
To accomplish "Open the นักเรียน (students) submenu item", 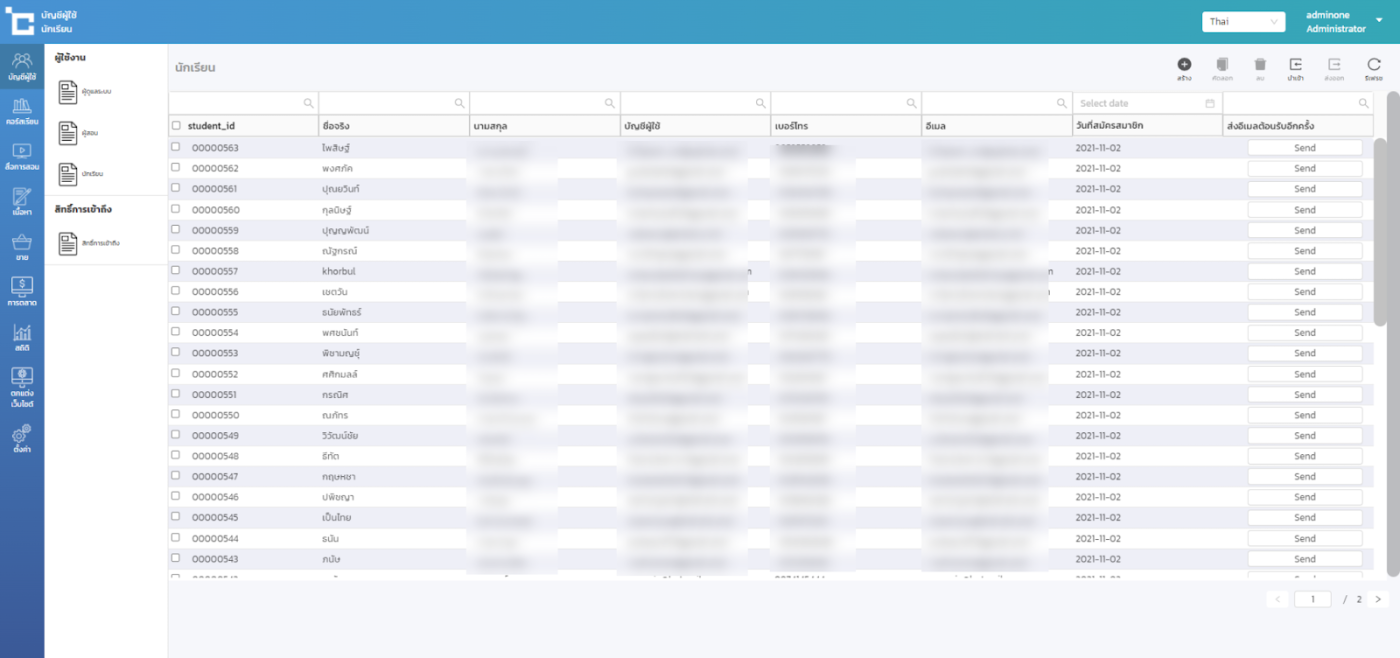I will tap(68, 174).
